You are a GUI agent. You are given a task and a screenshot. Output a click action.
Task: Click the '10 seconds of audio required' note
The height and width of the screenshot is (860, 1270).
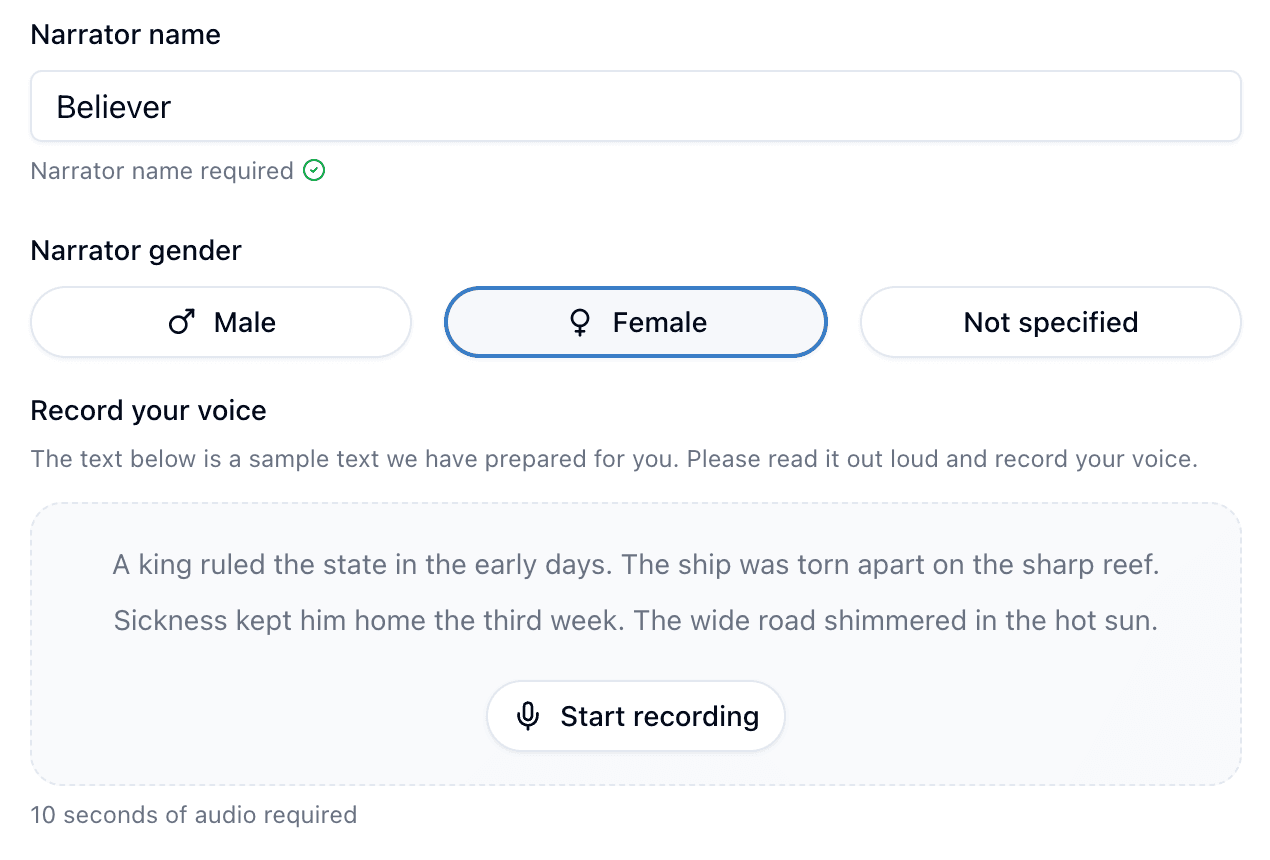pos(193,814)
